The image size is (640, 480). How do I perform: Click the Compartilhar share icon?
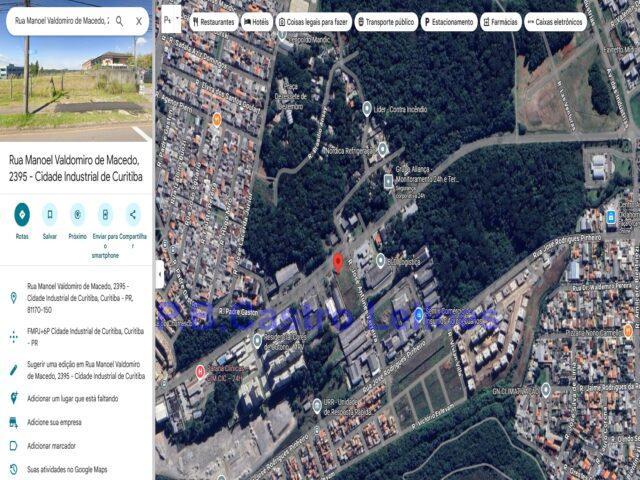[x=133, y=214]
